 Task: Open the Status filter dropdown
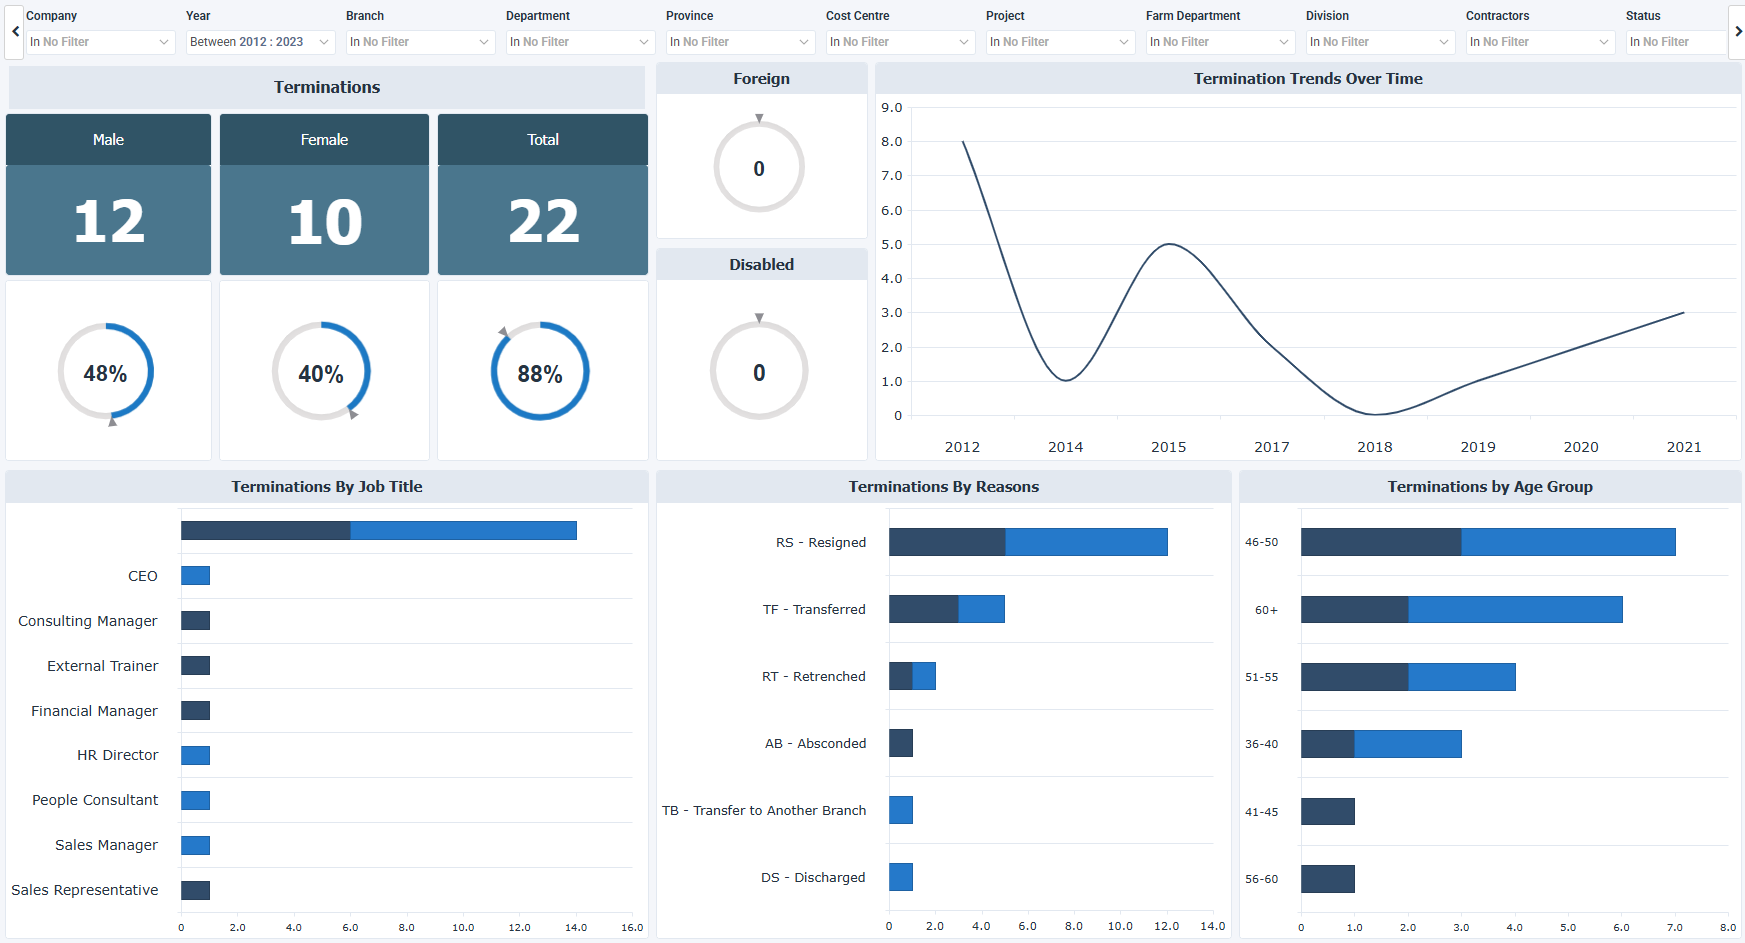coord(1677,42)
